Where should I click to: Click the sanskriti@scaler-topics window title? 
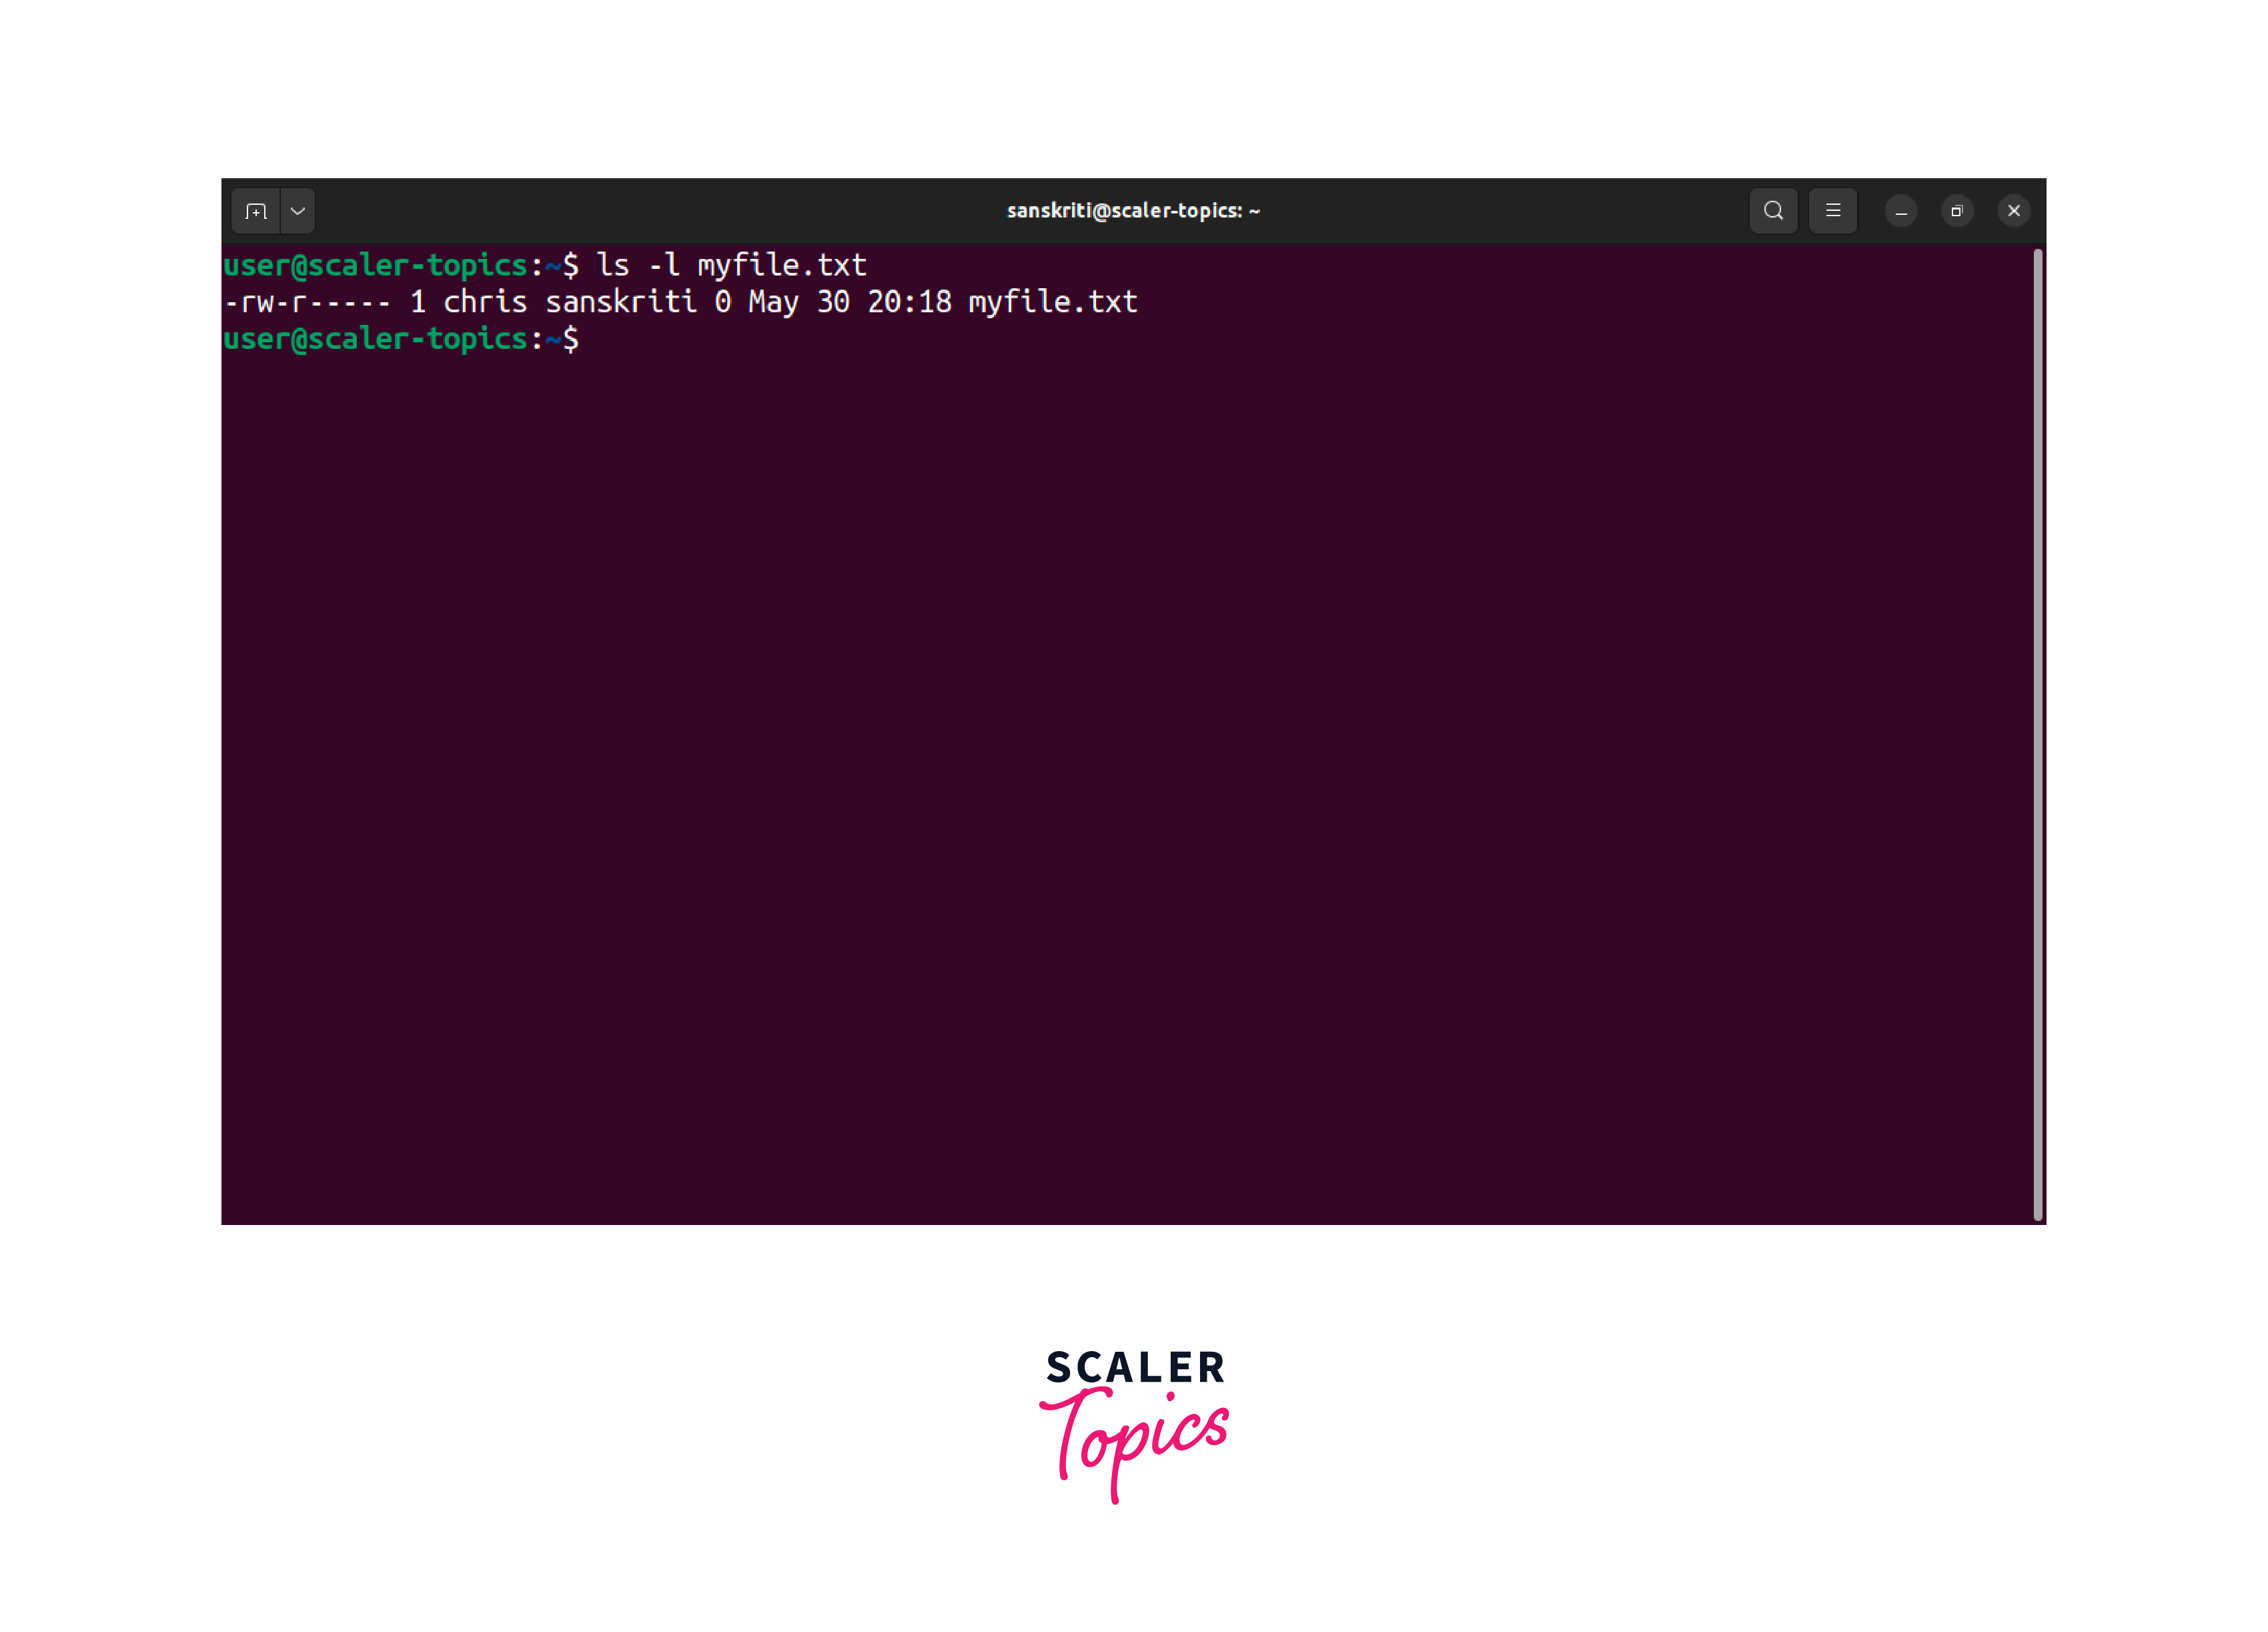[1133, 211]
